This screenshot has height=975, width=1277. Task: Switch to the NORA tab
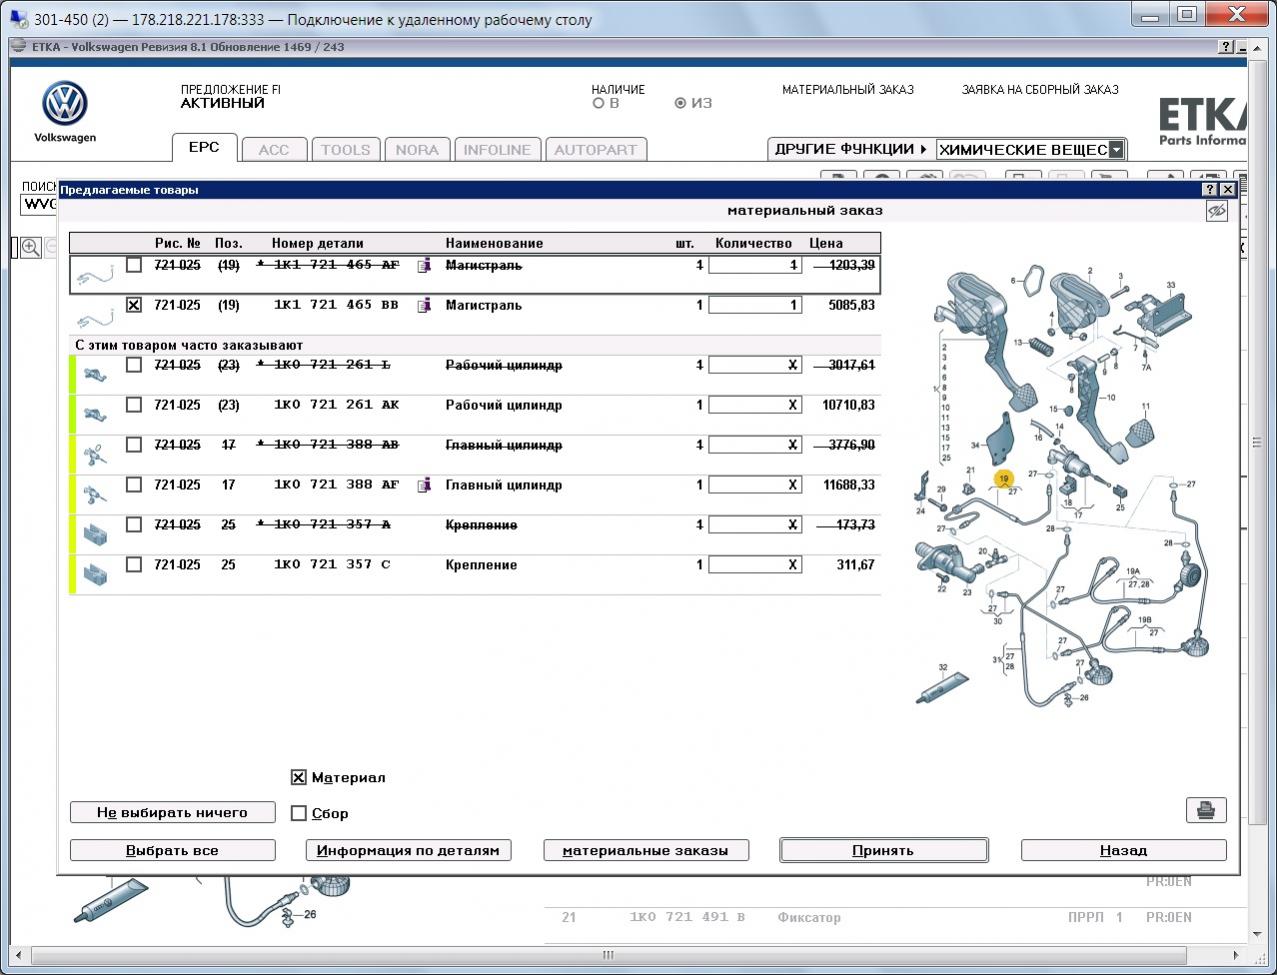[x=417, y=149]
